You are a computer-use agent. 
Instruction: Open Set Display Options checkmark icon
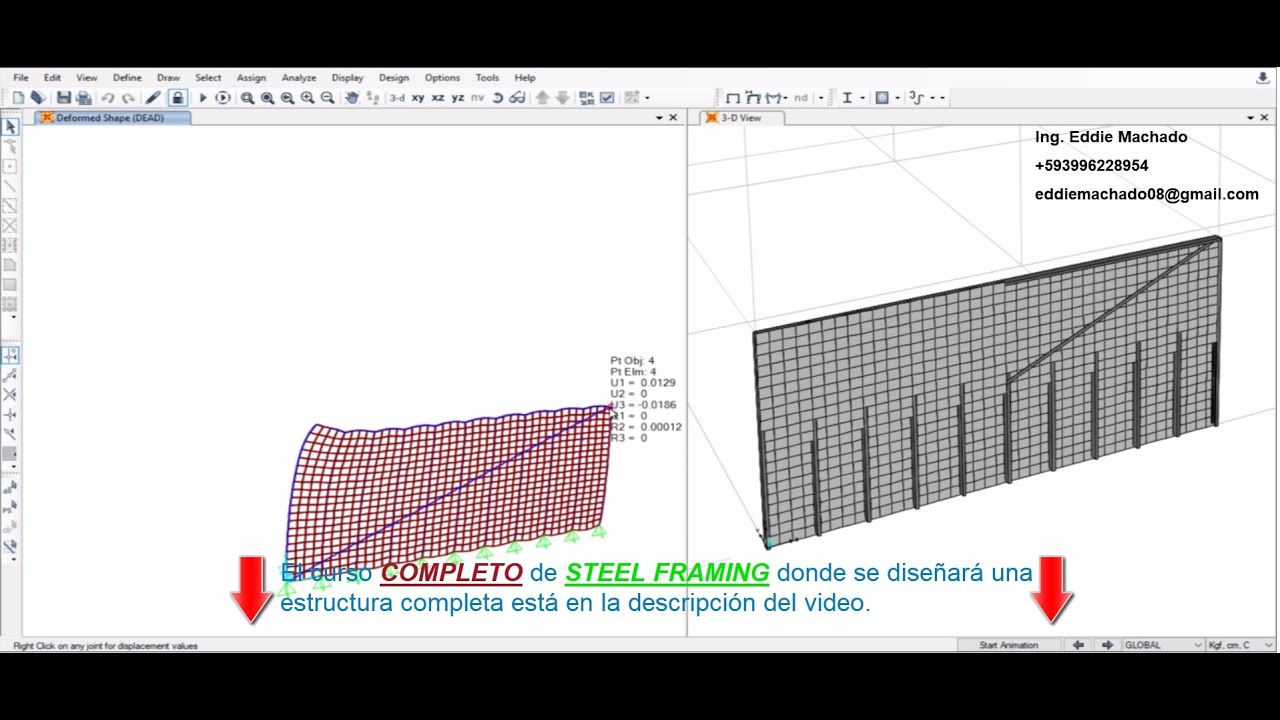pos(607,98)
